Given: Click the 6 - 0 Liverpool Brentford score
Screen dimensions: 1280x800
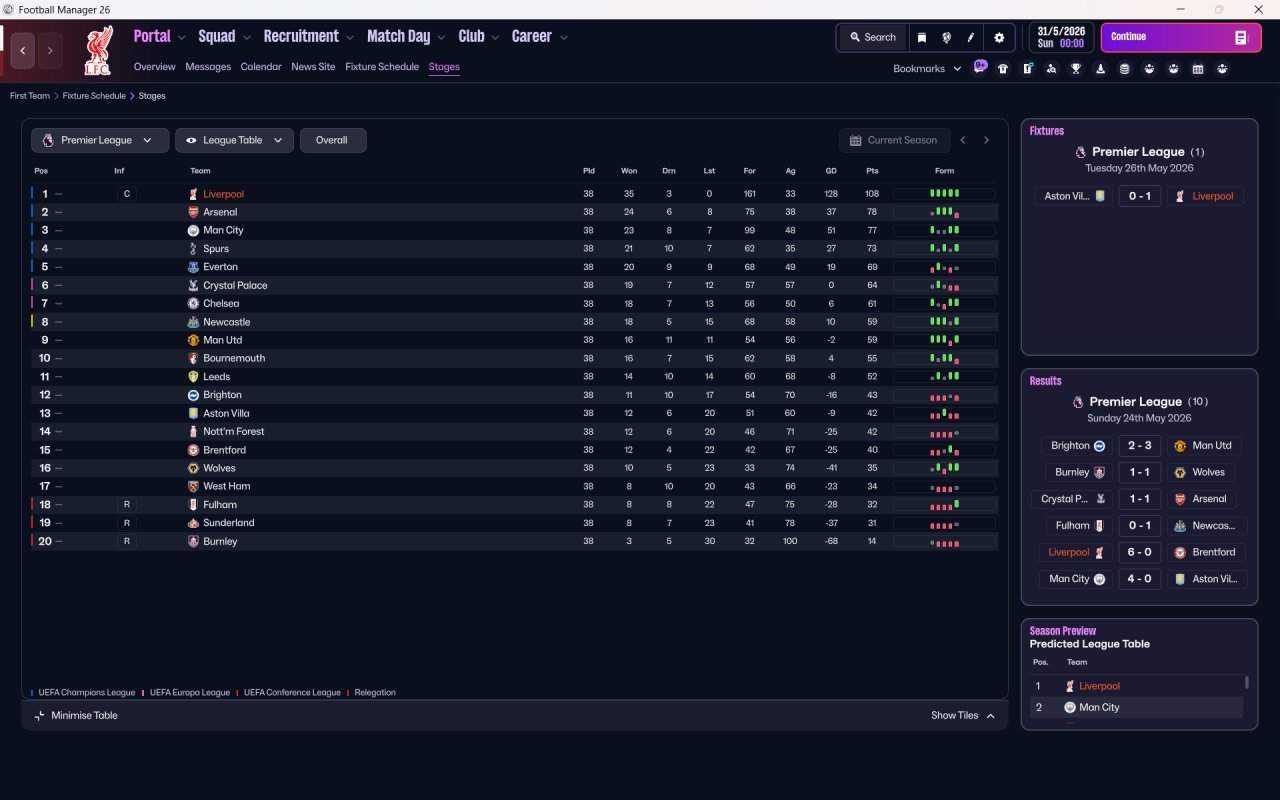Looking at the screenshot, I should [x=1140, y=552].
